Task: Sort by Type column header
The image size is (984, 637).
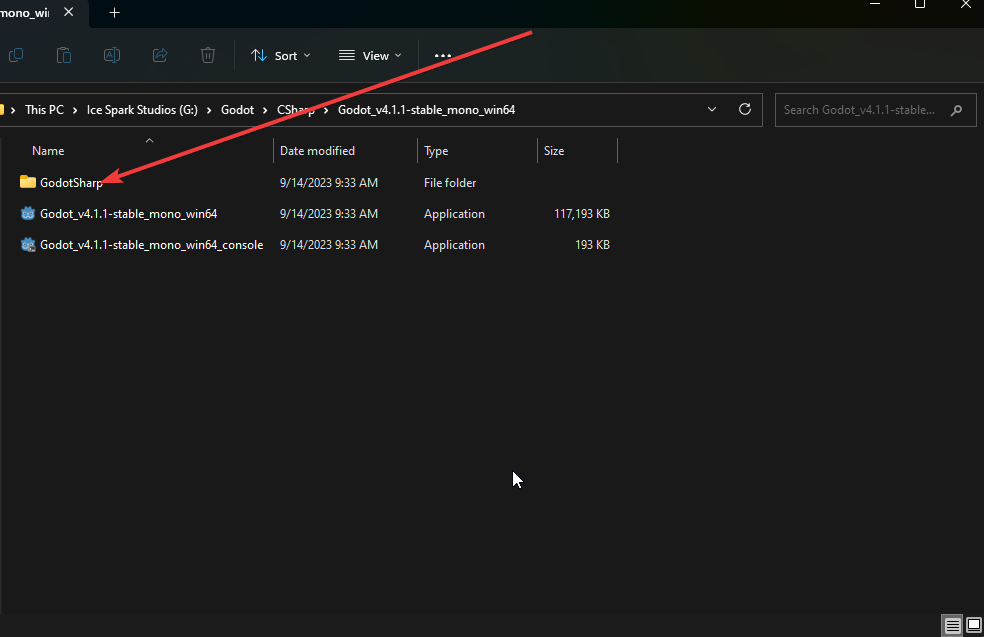Action: [x=436, y=151]
